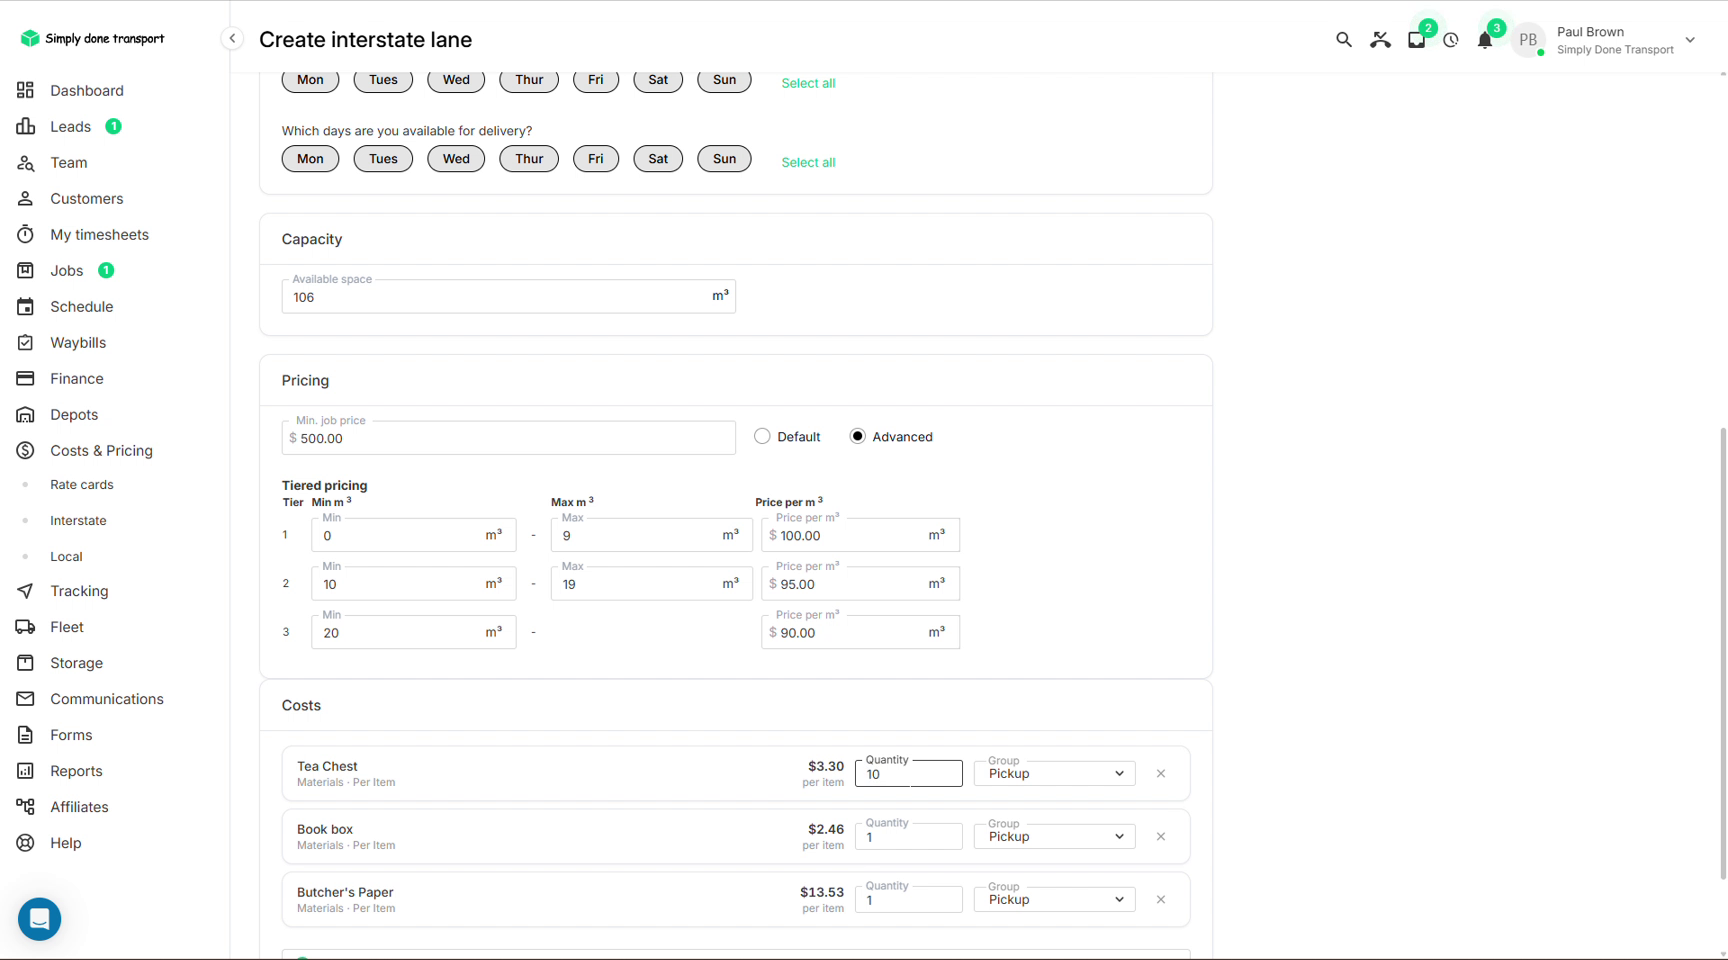Open Rate cards submenu item
1728x960 pixels.
[82, 485]
